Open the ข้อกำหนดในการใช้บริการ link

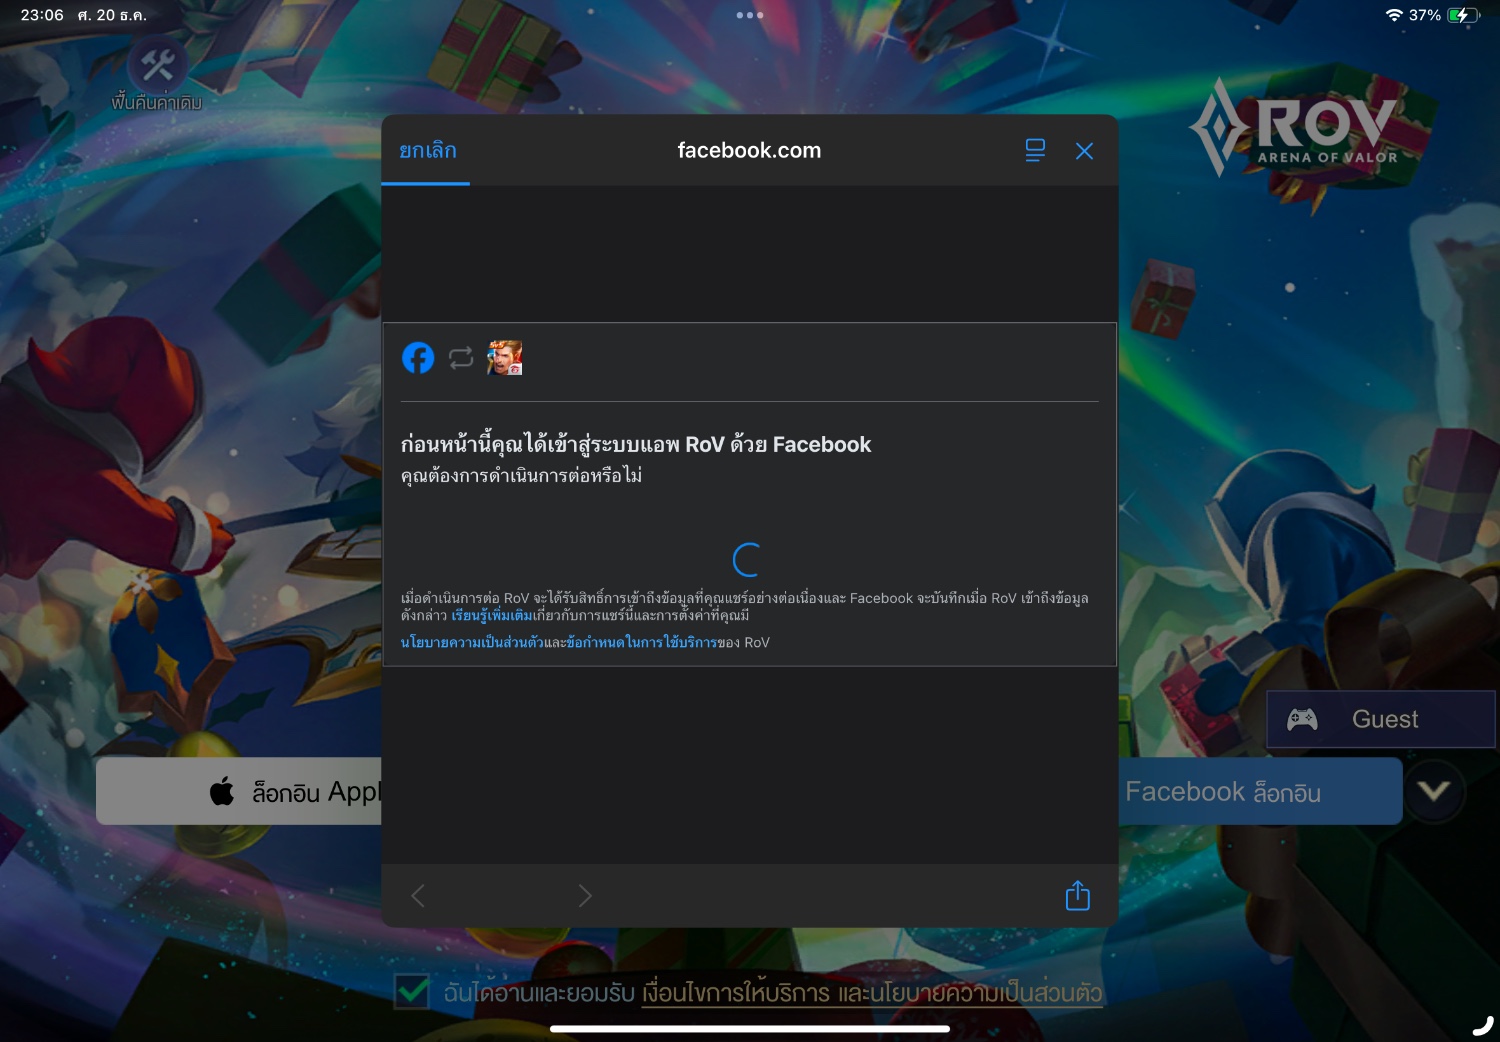point(641,642)
